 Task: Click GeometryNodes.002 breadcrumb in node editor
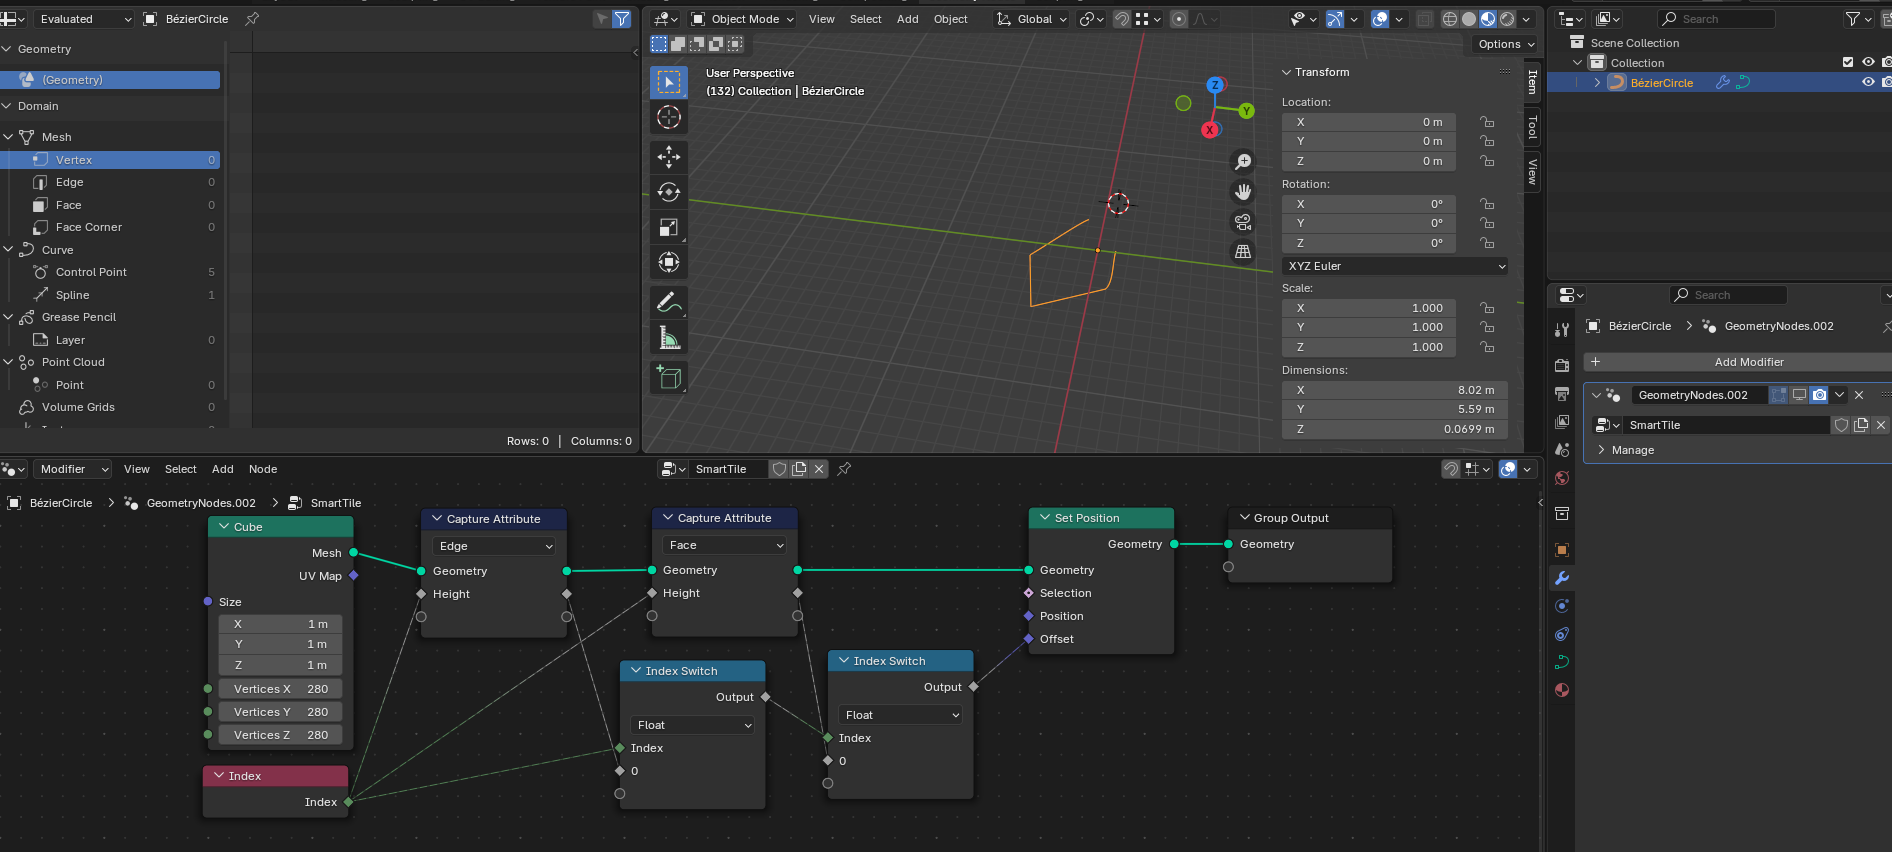201,503
